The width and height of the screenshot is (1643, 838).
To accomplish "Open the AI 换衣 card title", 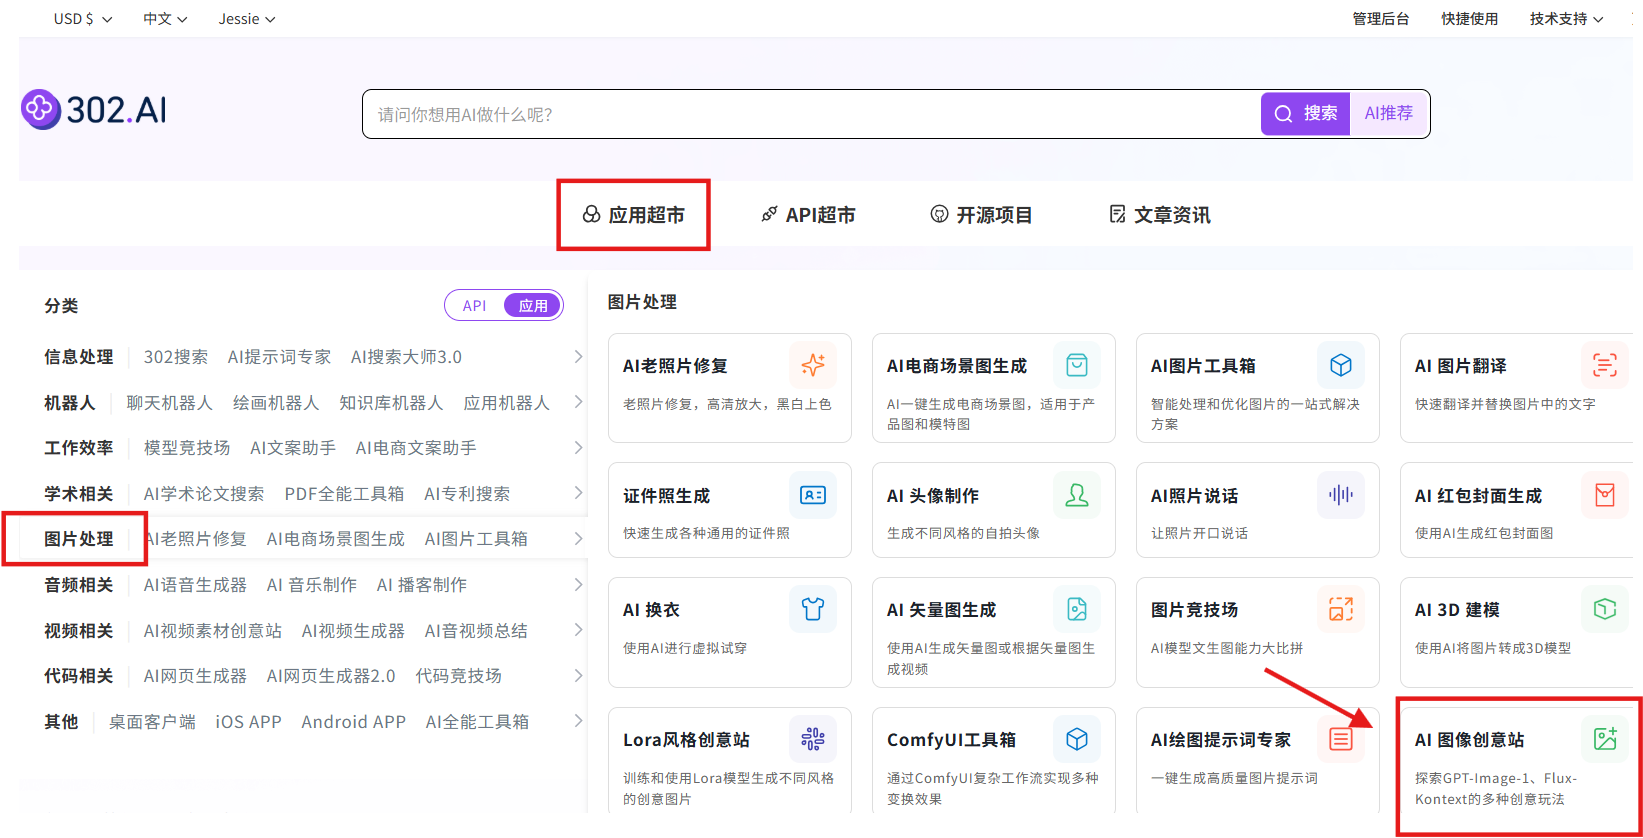I will [651, 610].
